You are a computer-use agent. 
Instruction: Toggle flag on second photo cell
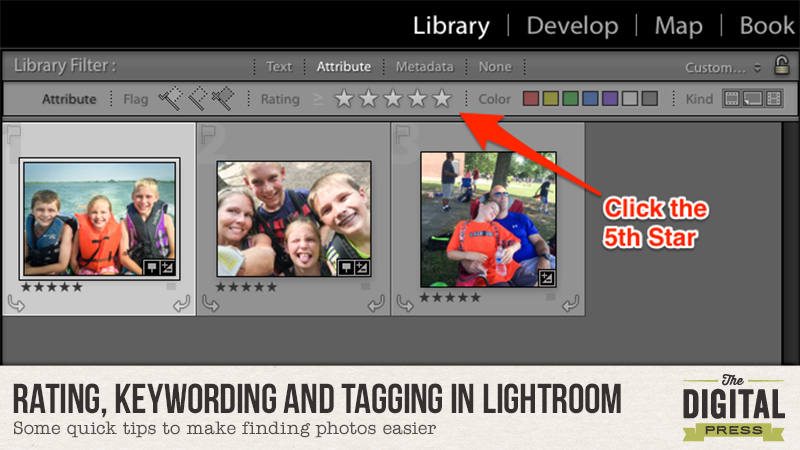tap(208, 135)
